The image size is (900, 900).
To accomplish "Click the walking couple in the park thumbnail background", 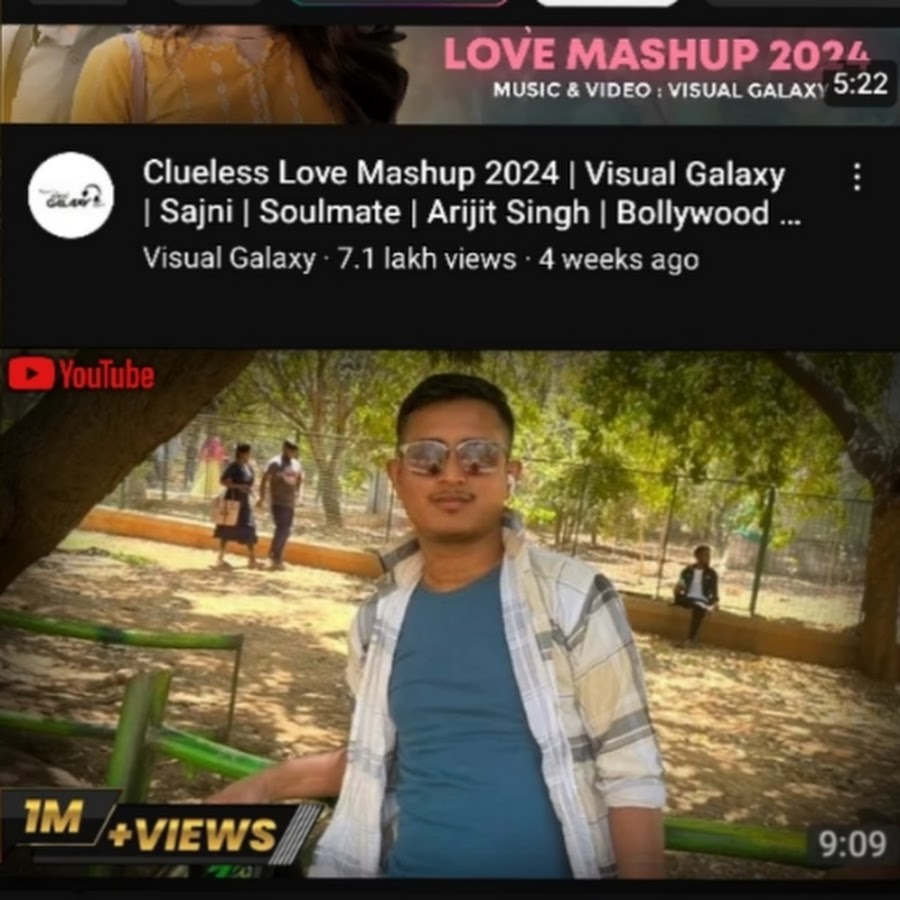I will (x=258, y=505).
